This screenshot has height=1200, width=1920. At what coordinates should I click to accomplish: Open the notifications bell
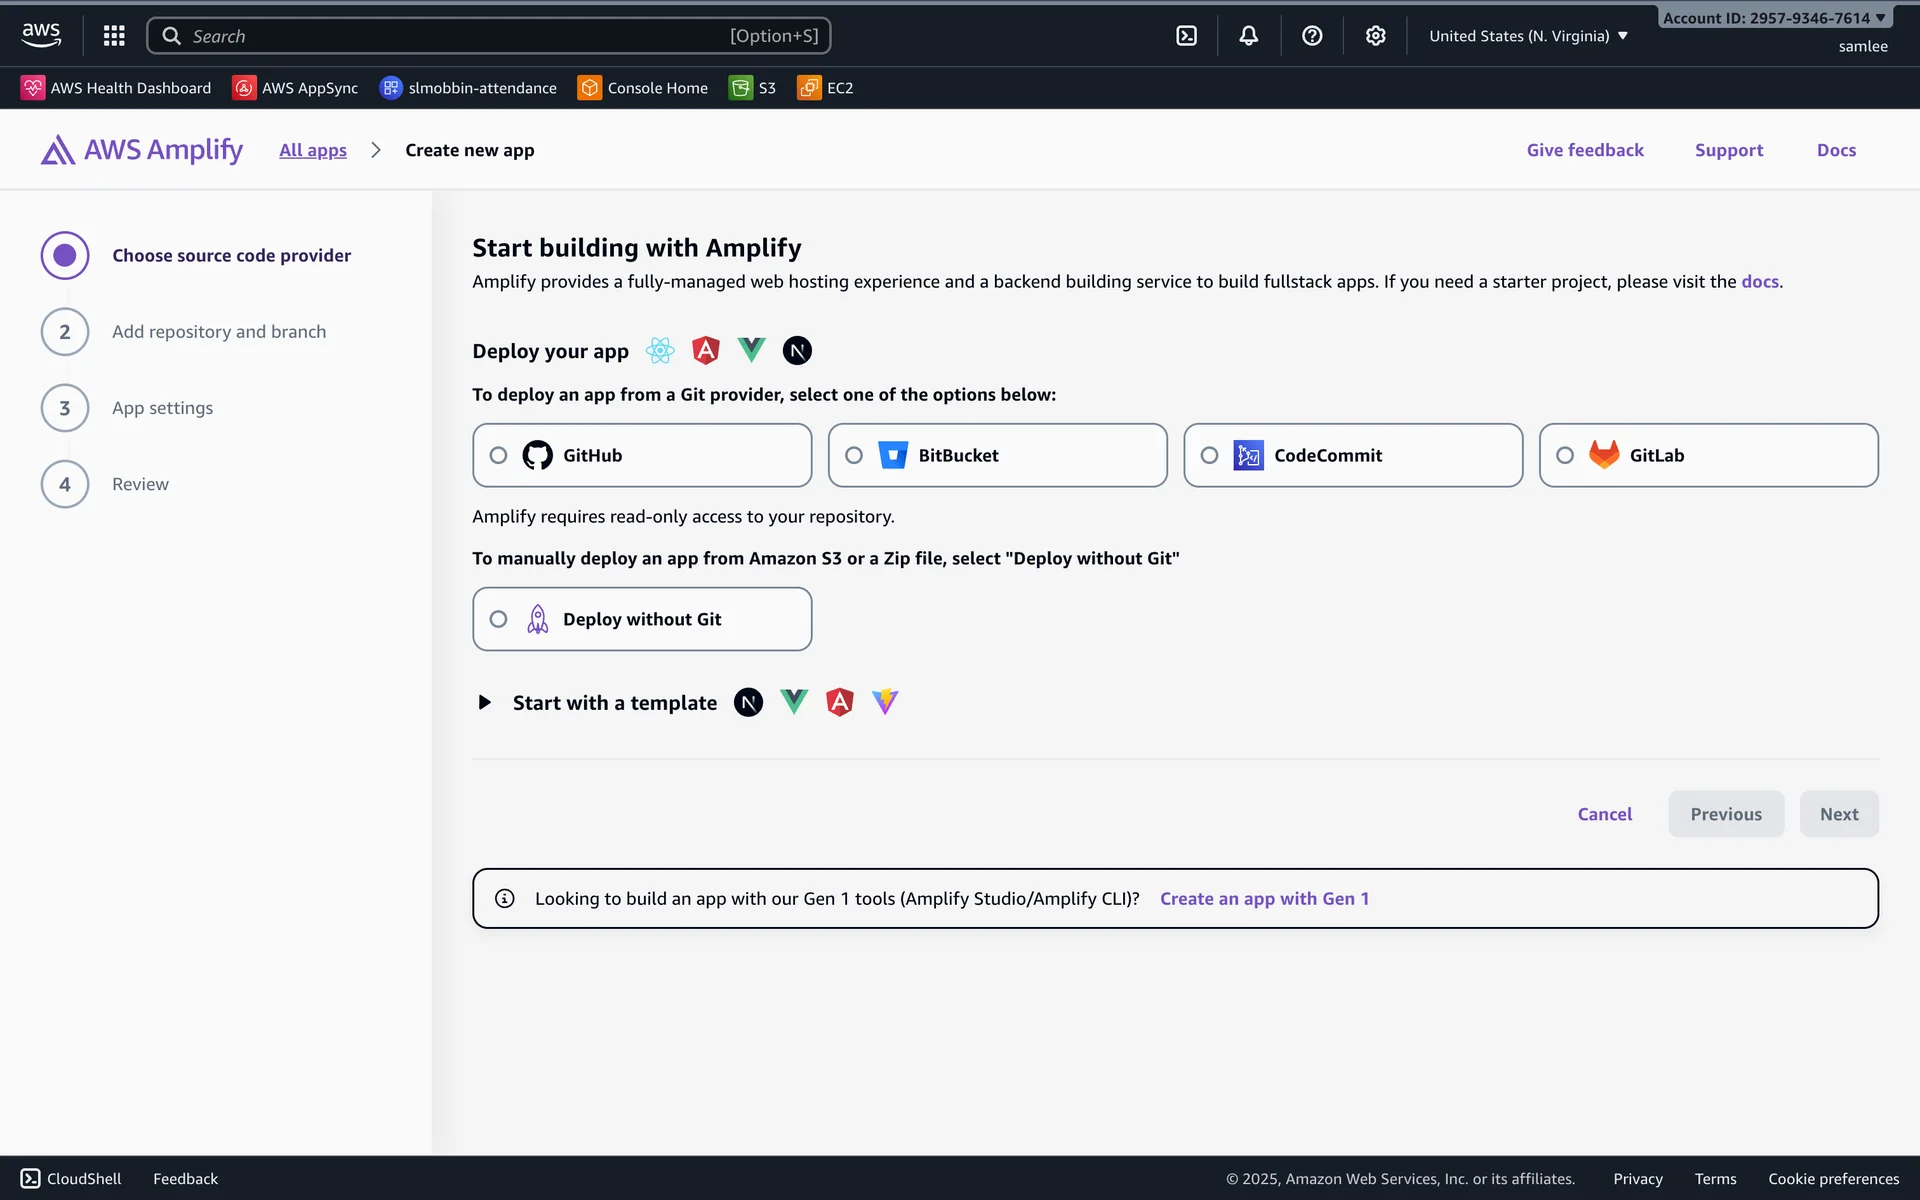point(1248,36)
